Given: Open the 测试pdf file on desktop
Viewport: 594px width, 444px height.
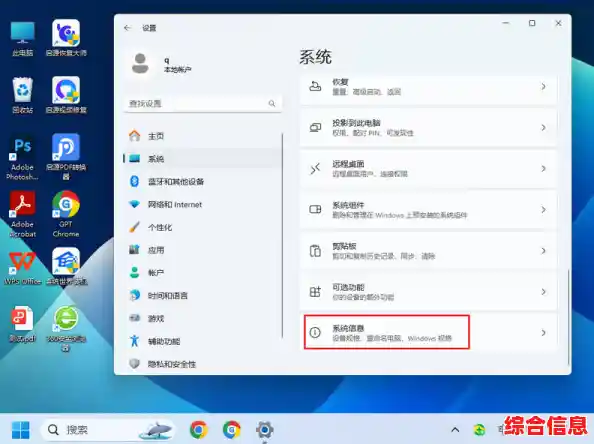Looking at the screenshot, I should [23, 324].
